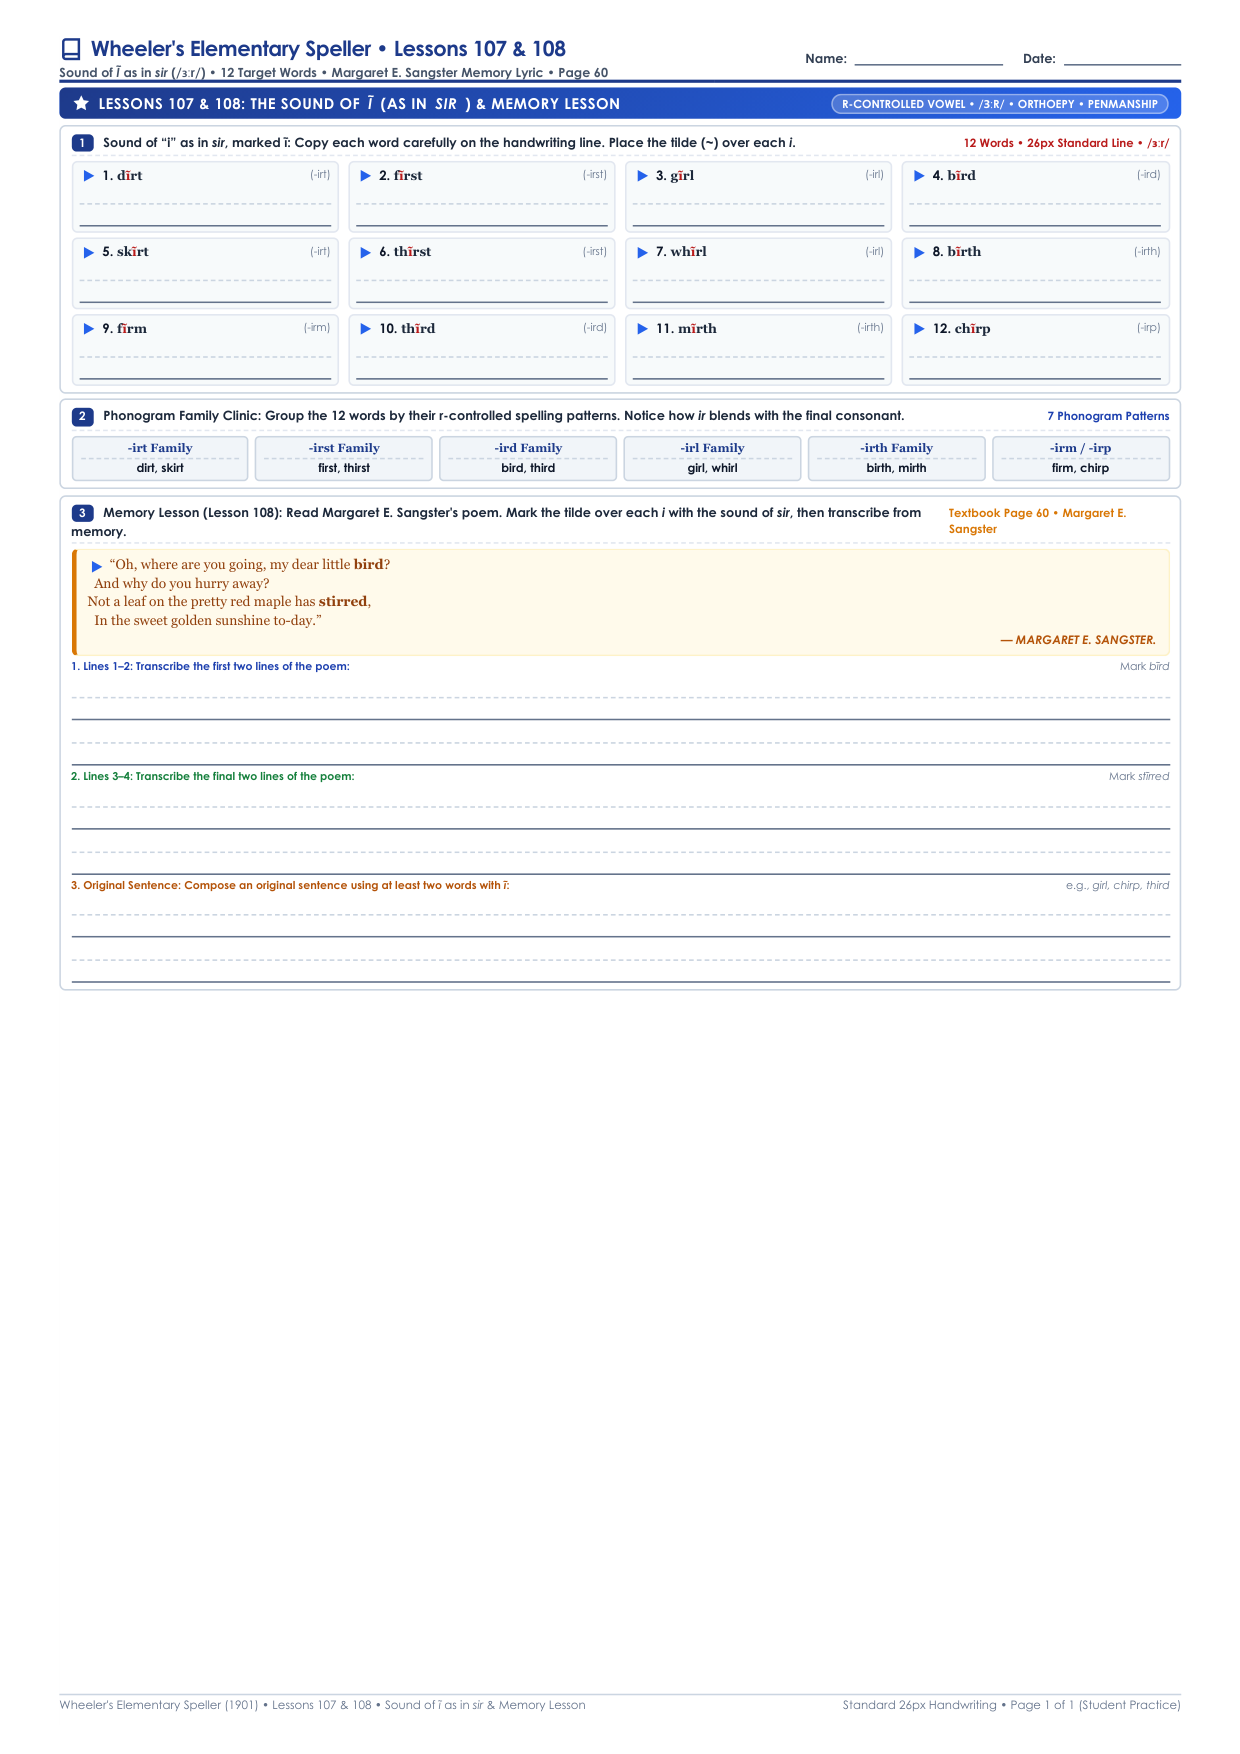Select the -irm / -irp family box
The image size is (1240, 1754).
pyautogui.click(x=1081, y=458)
